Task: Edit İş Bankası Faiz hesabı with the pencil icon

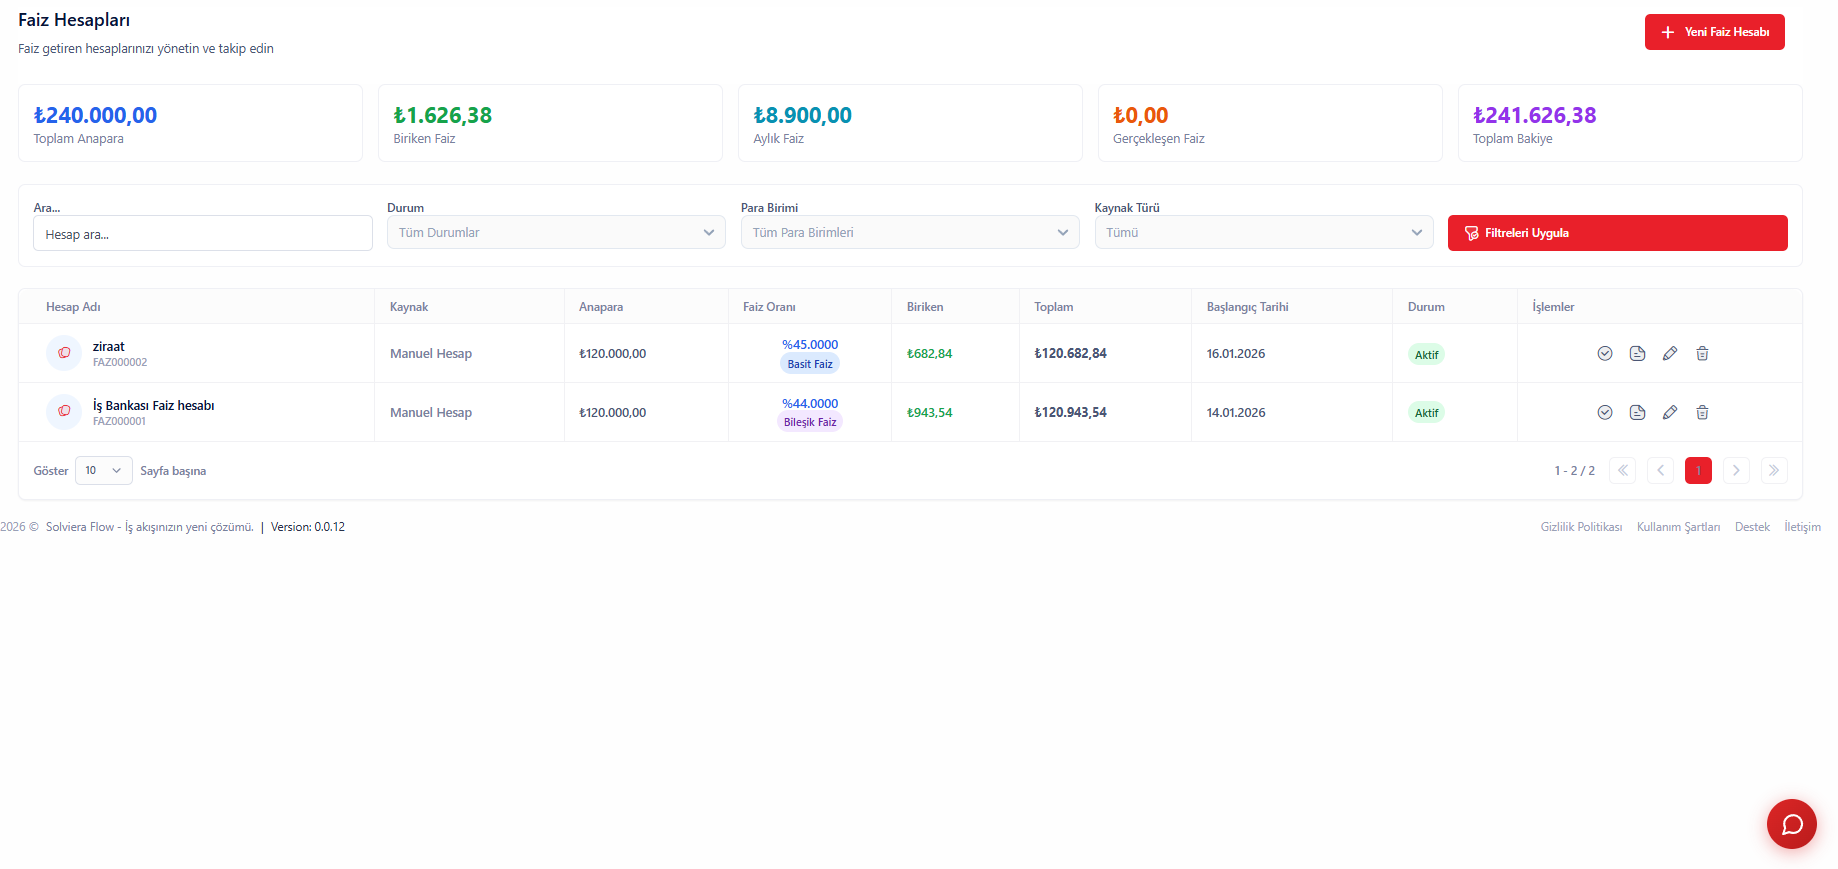Action: pos(1670,412)
